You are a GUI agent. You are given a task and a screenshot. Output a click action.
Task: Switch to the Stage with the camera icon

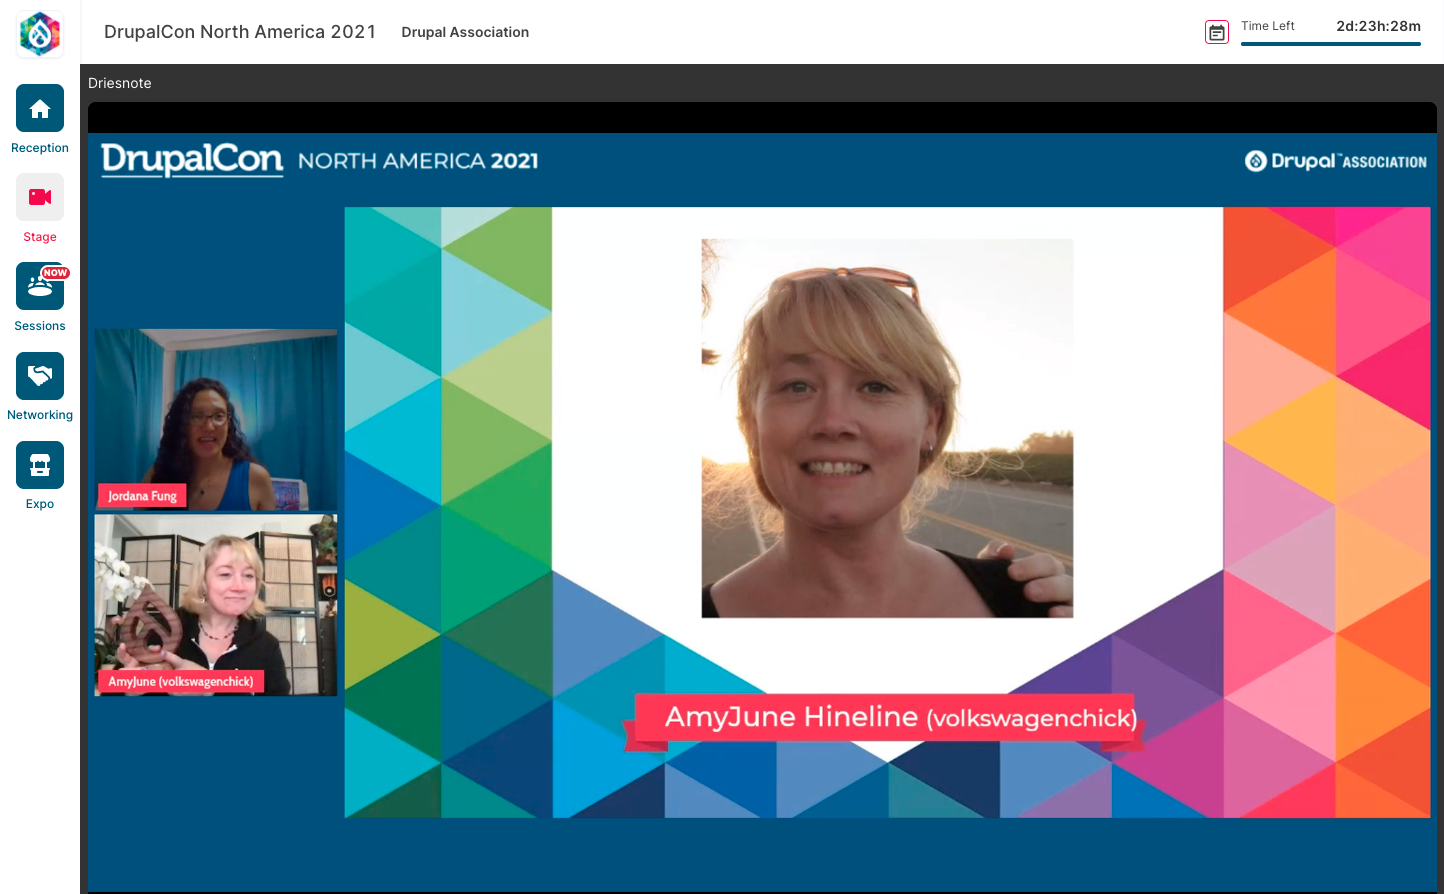(39, 196)
